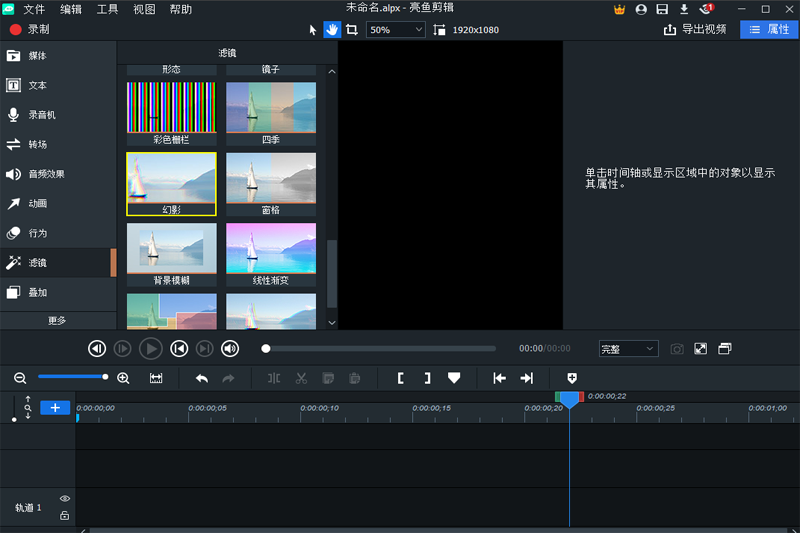This screenshot has height=533, width=800.
Task: Open the 文件 menu
Action: coord(35,9)
